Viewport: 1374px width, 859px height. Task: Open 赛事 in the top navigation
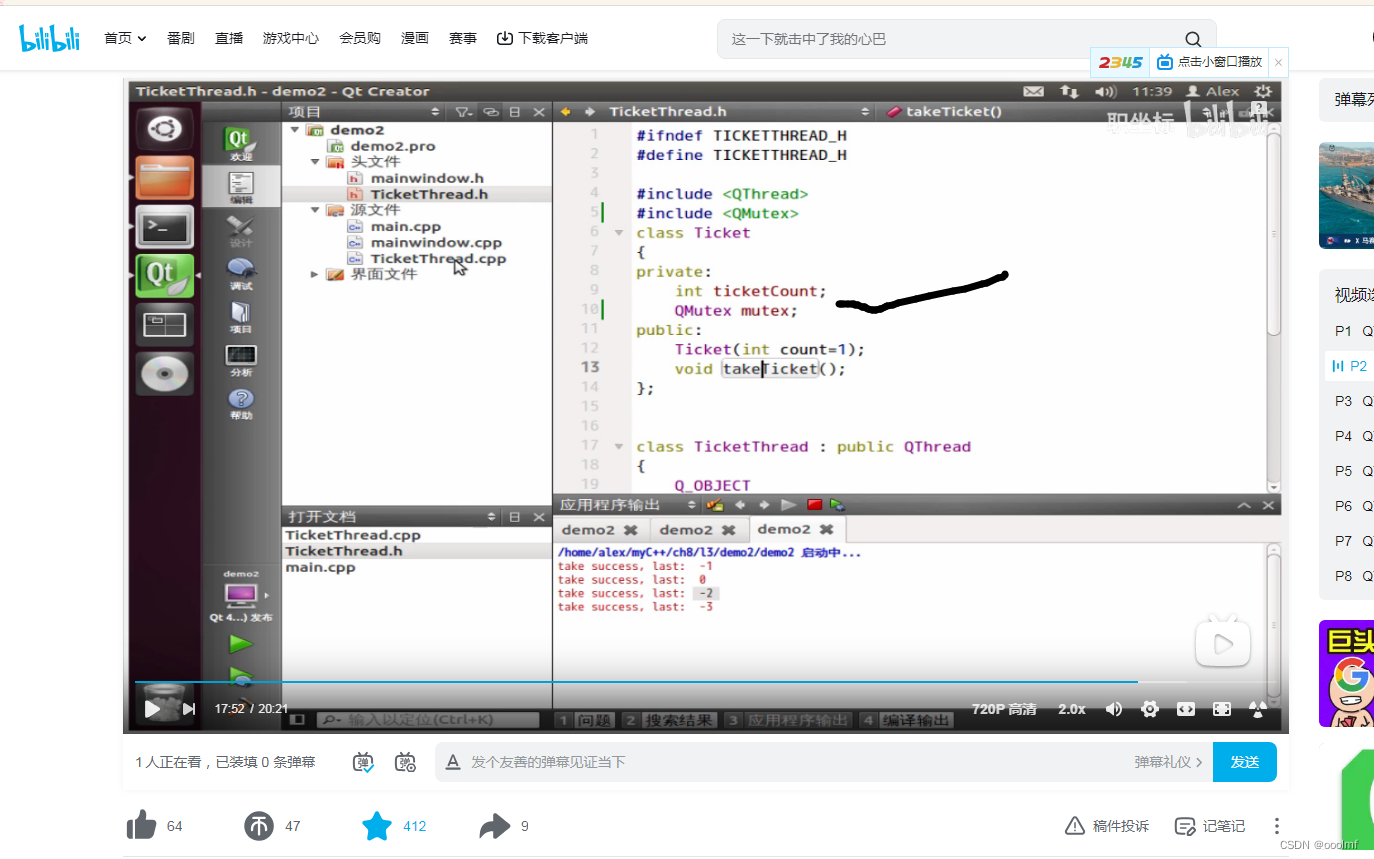point(463,38)
